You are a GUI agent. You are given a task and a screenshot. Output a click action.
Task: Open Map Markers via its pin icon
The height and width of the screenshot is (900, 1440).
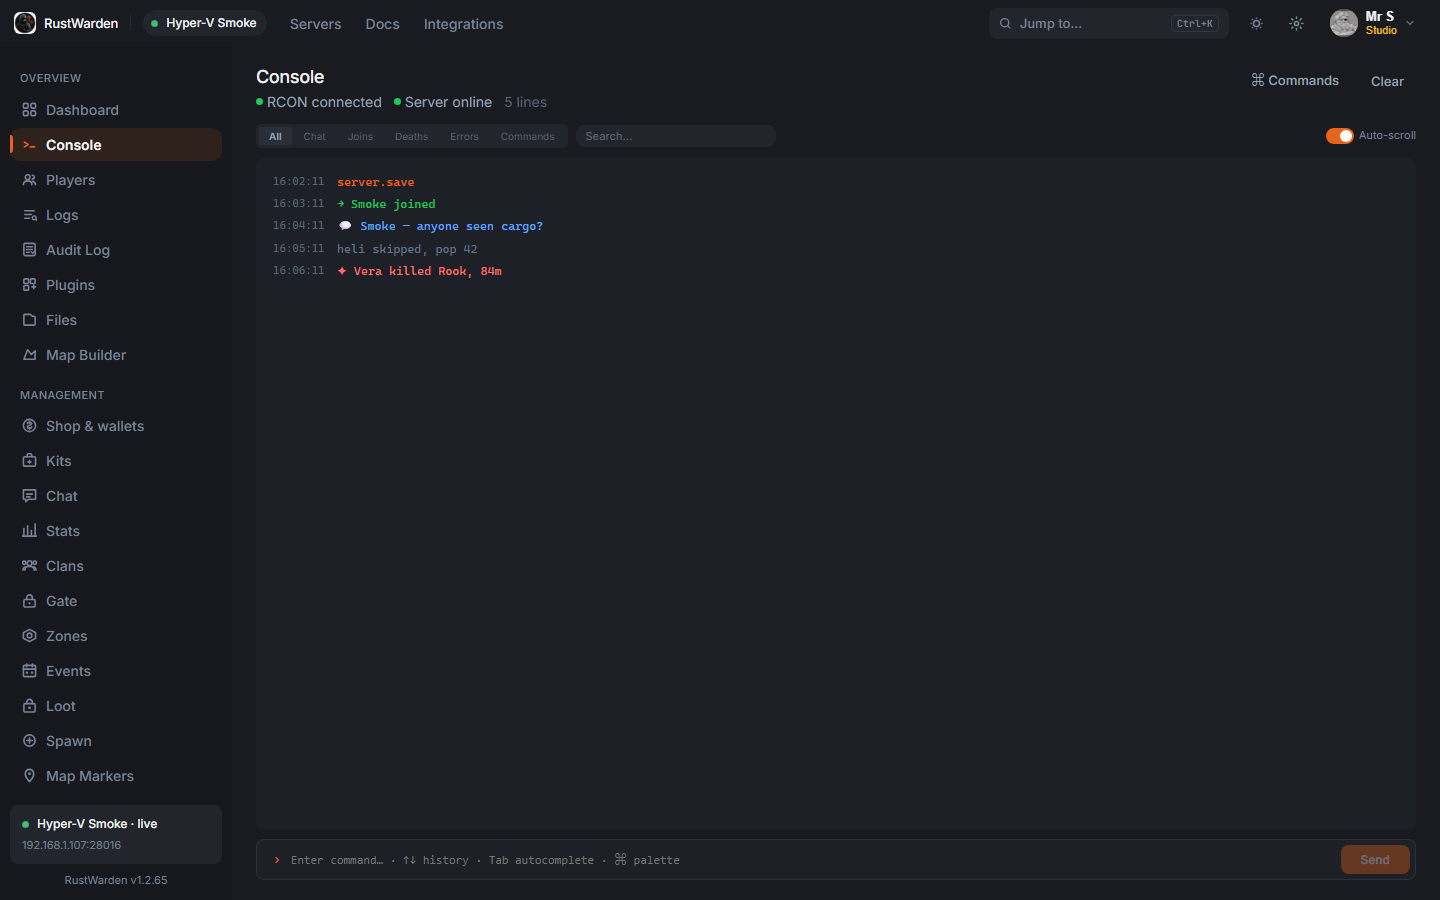29,776
